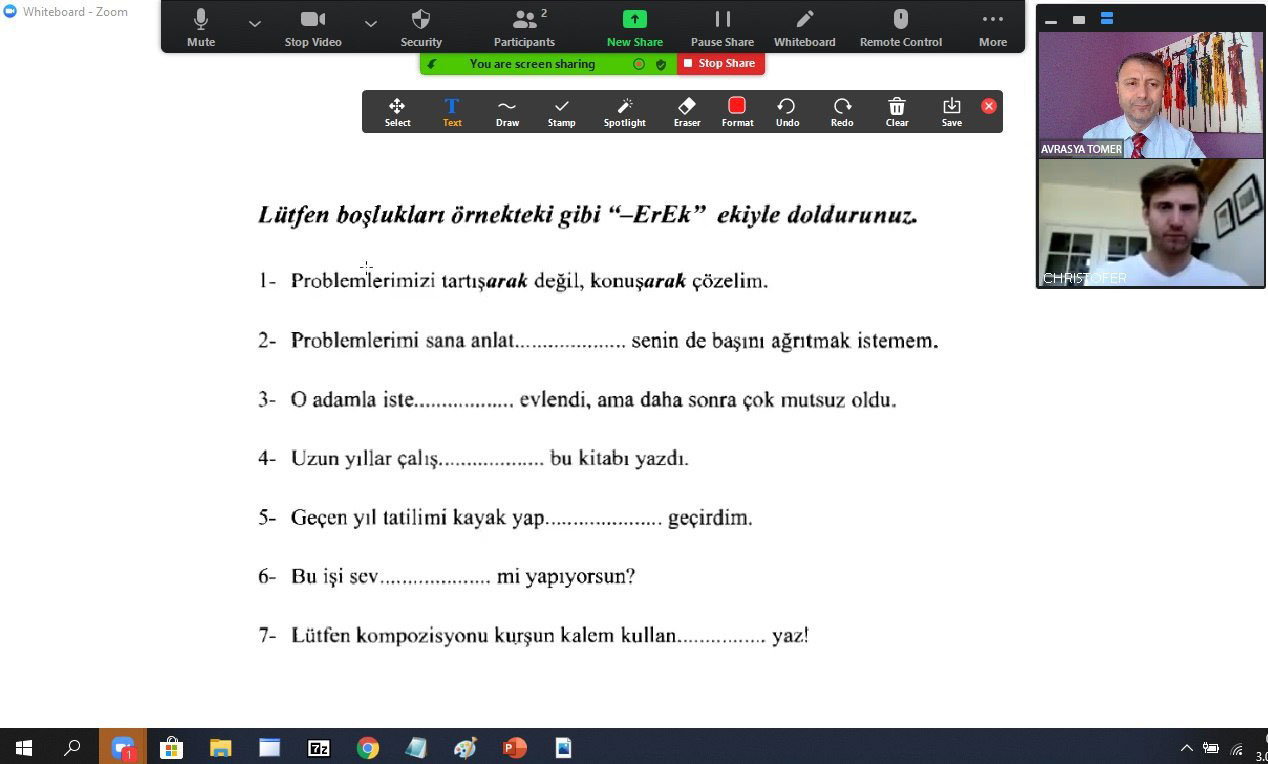Viewport: 1268px width, 764px height.
Task: Mute the microphone in Zoom toolbar
Action: [201, 27]
